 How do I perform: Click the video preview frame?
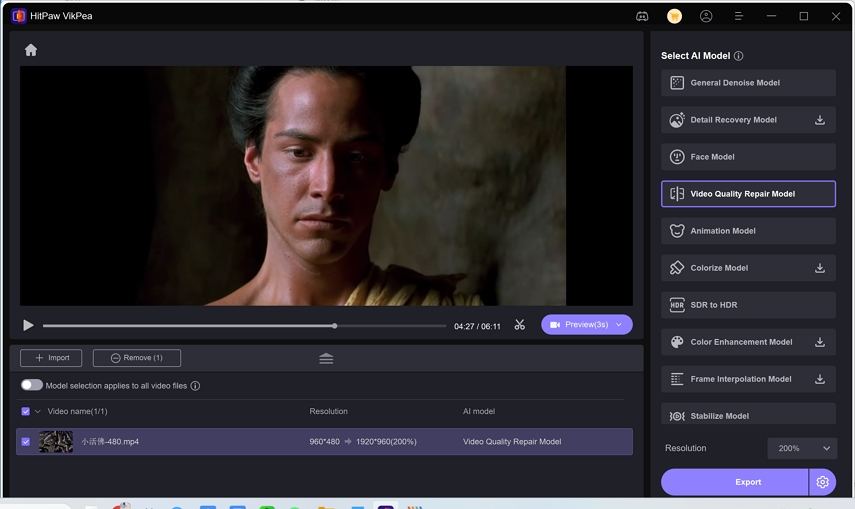coord(326,186)
